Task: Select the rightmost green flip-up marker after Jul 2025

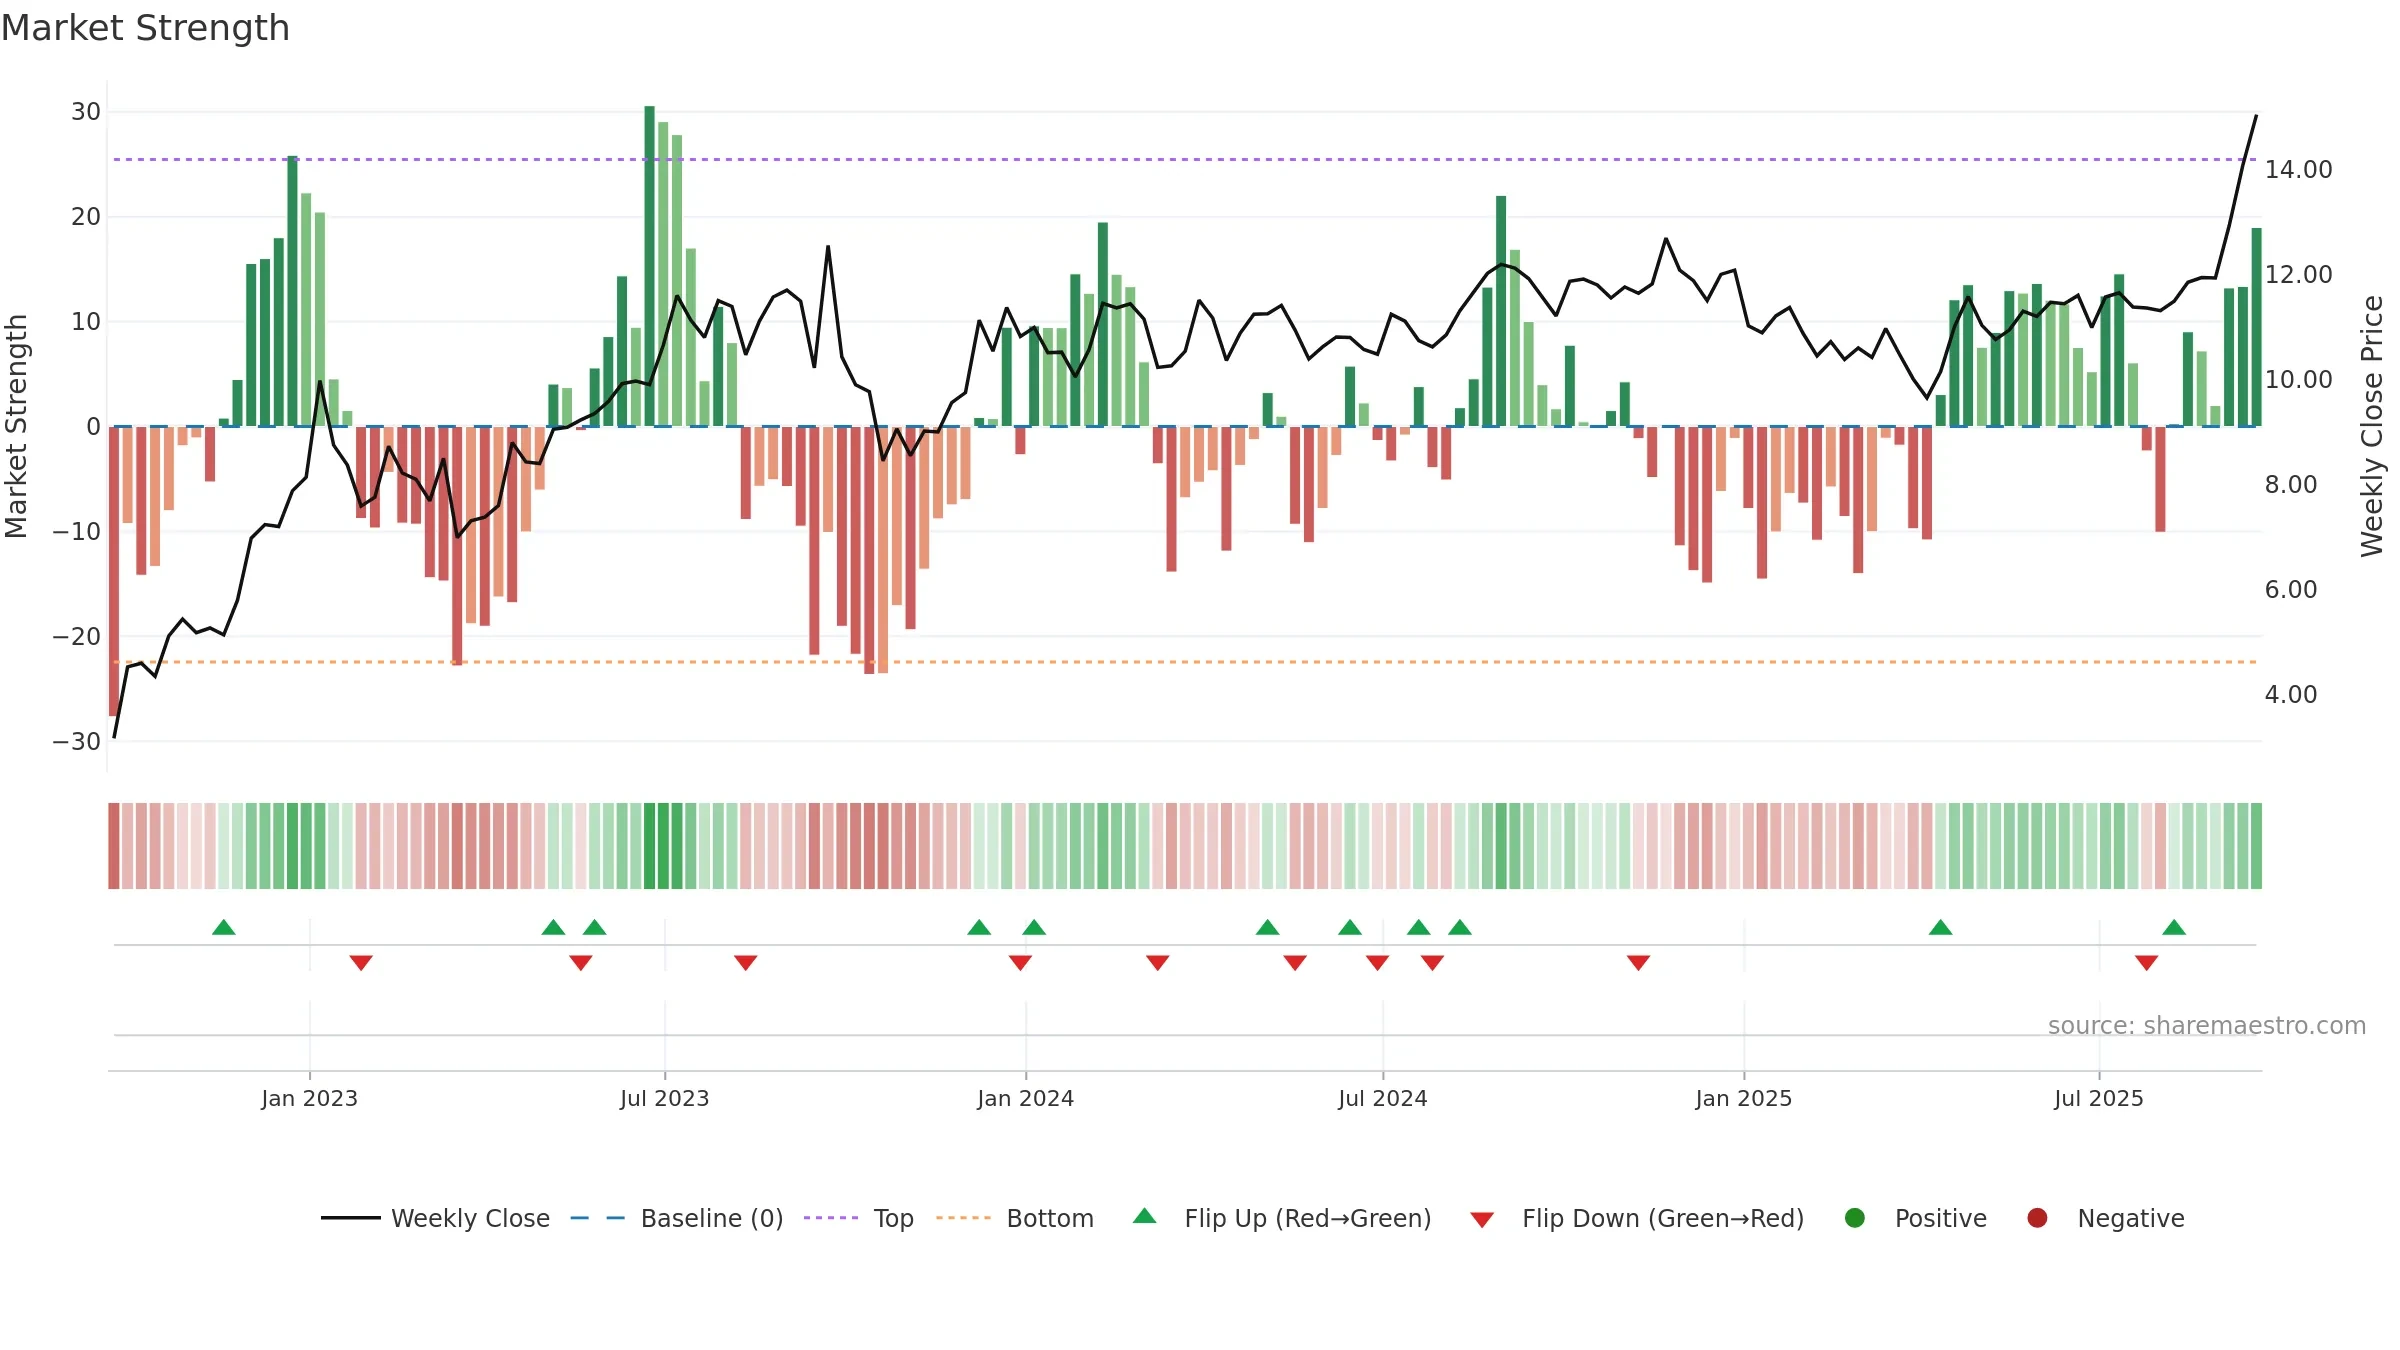Action: (x=2174, y=927)
